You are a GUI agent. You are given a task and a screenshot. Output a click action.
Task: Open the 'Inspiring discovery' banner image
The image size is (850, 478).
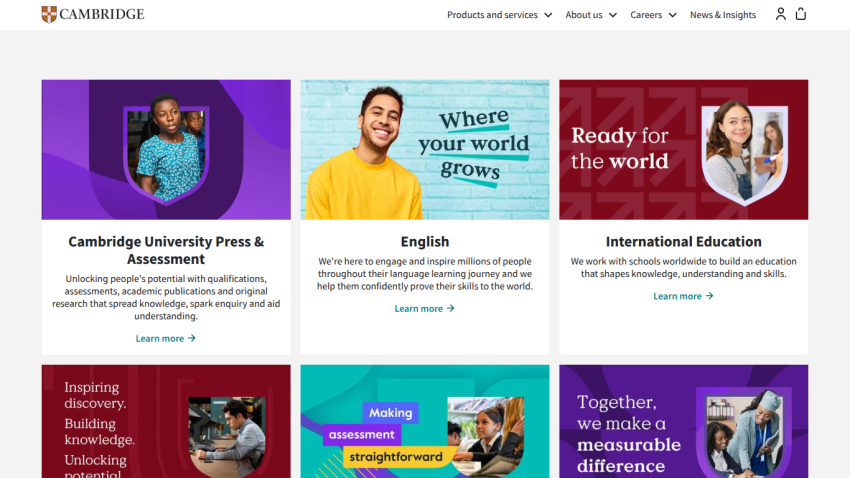[166, 421]
